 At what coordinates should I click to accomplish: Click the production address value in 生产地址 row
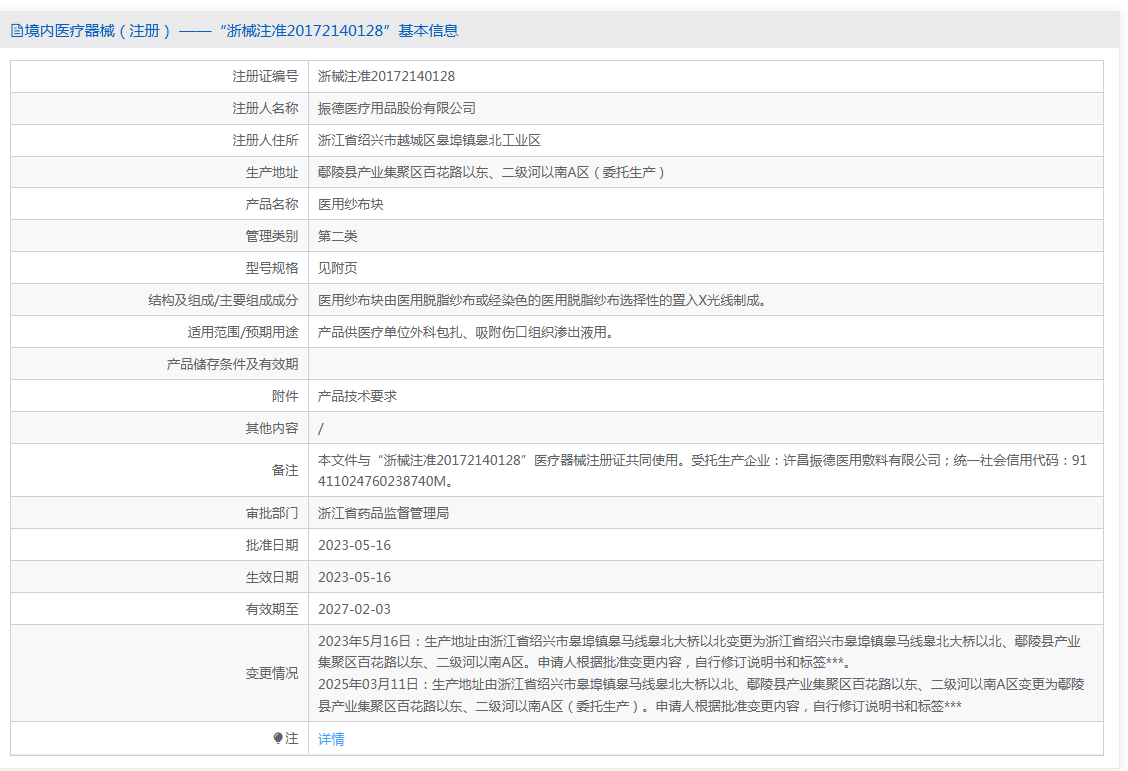pos(491,172)
